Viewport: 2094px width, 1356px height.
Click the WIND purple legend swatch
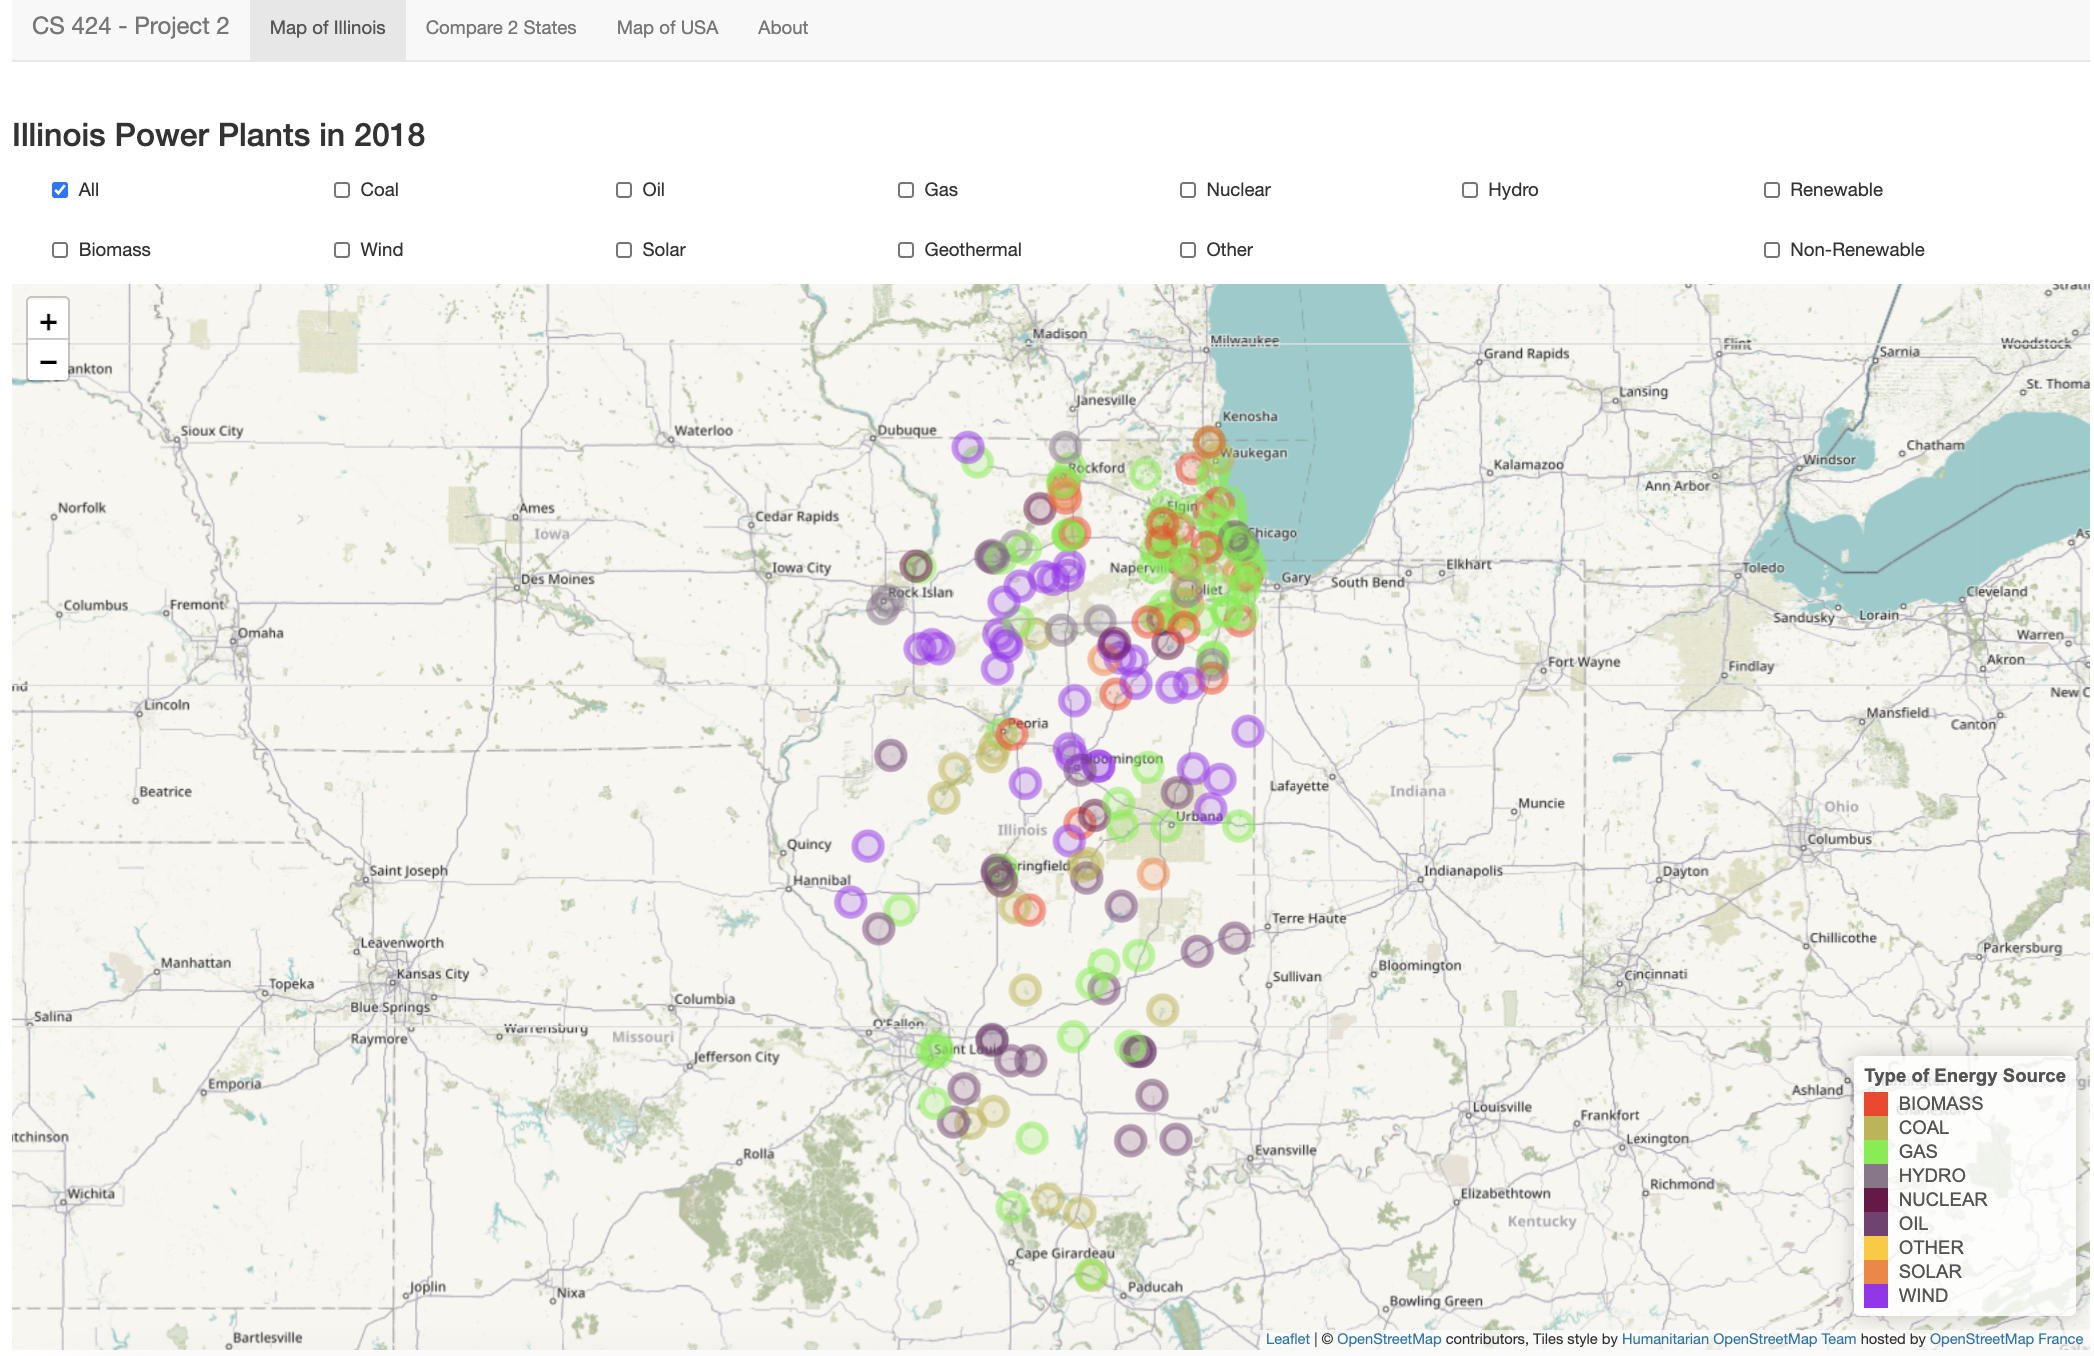coord(1876,1296)
